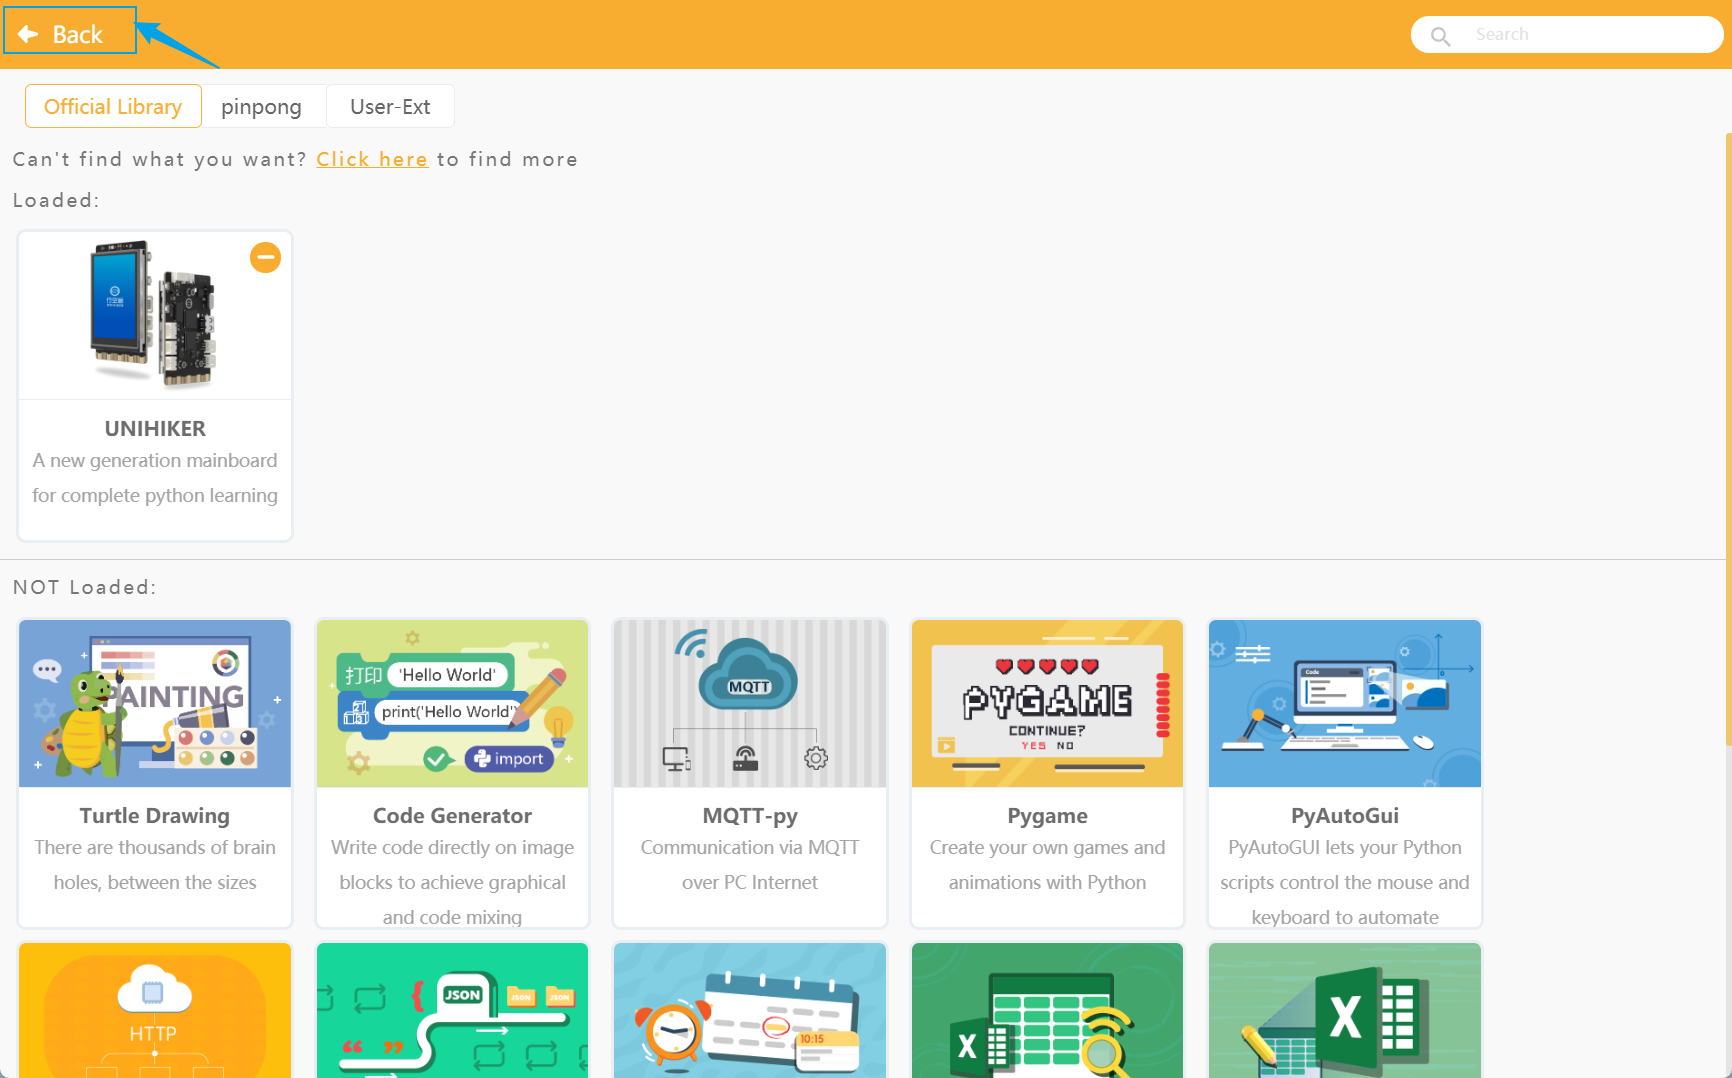1732x1078 pixels.
Task: Switch to the pinpong tab
Action: coord(262,106)
